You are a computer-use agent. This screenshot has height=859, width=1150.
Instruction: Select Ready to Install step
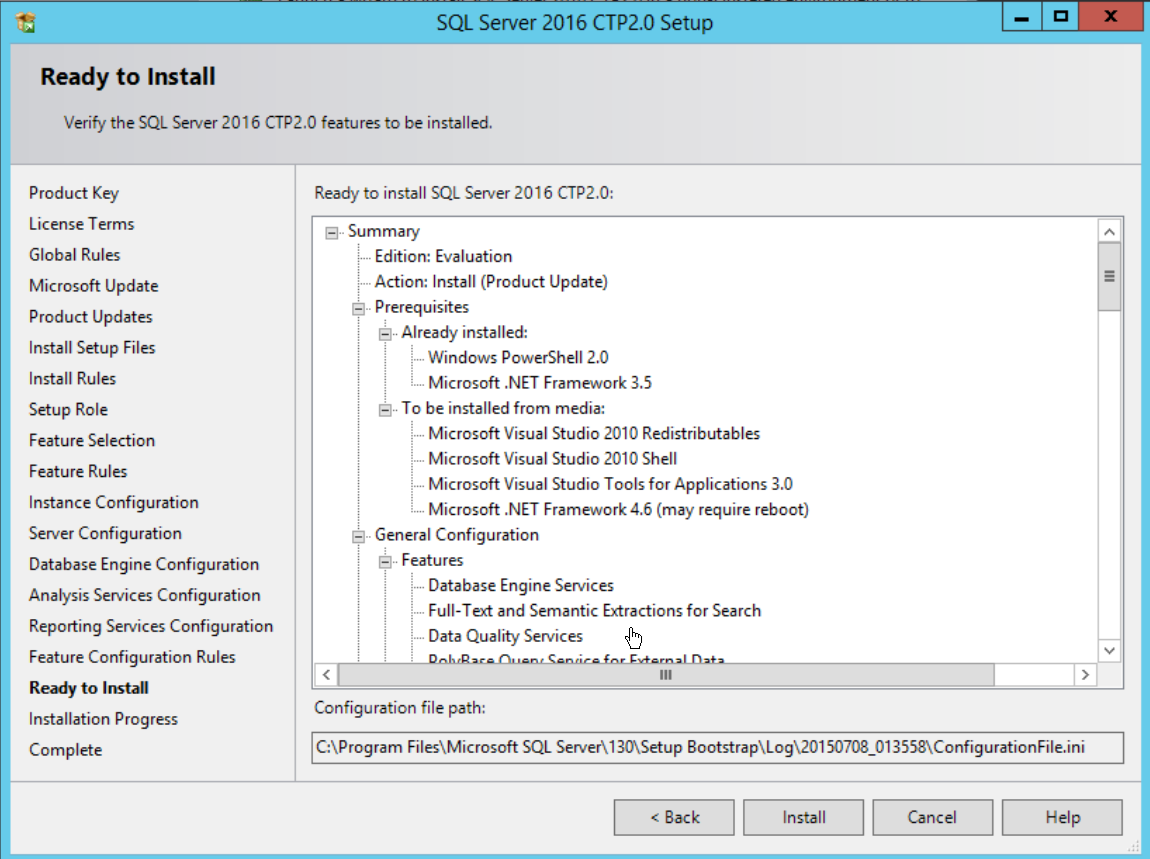coord(89,688)
